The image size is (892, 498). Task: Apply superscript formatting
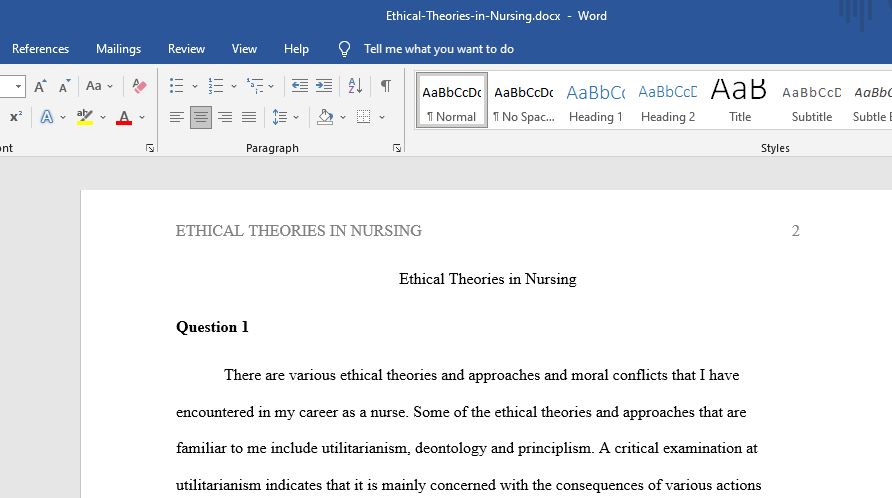point(16,117)
